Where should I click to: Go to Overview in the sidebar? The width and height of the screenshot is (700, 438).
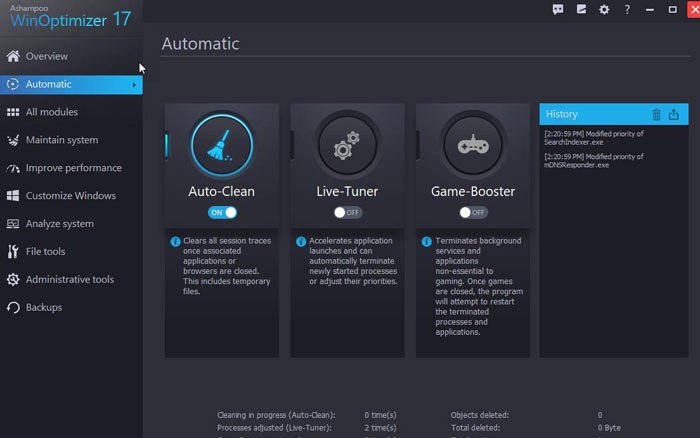[71, 56]
